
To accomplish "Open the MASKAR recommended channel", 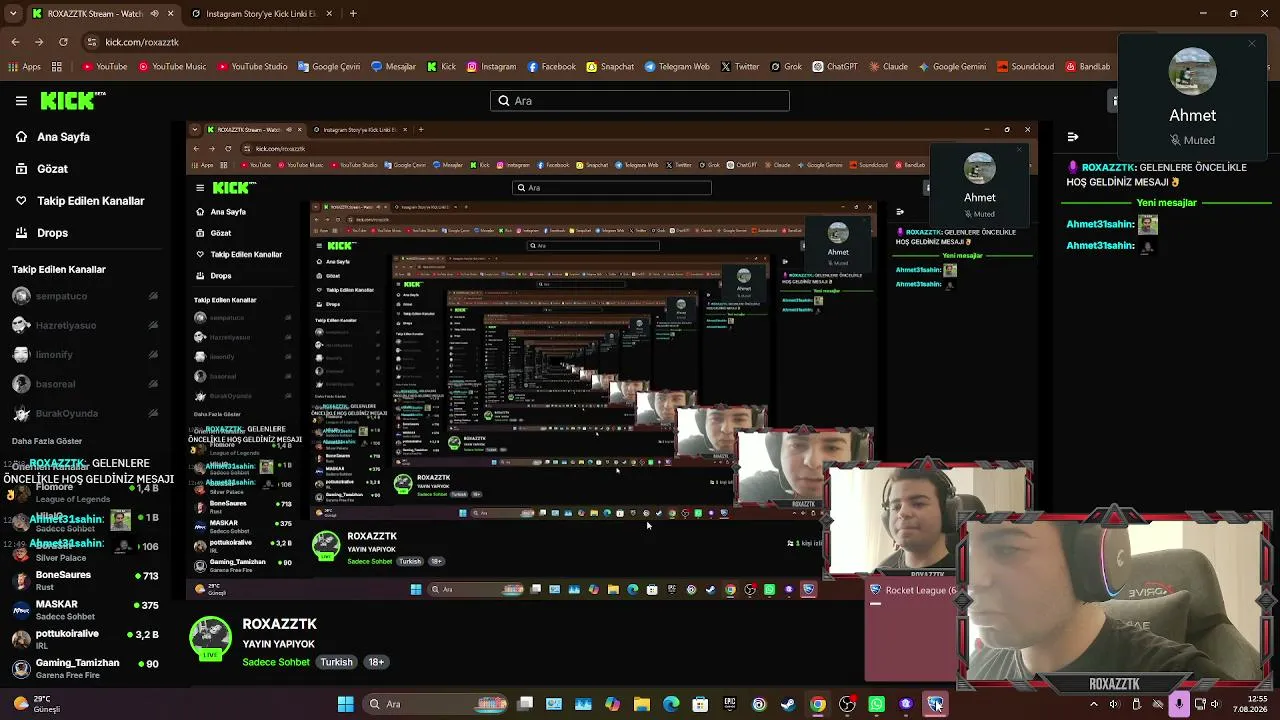I will point(86,610).
